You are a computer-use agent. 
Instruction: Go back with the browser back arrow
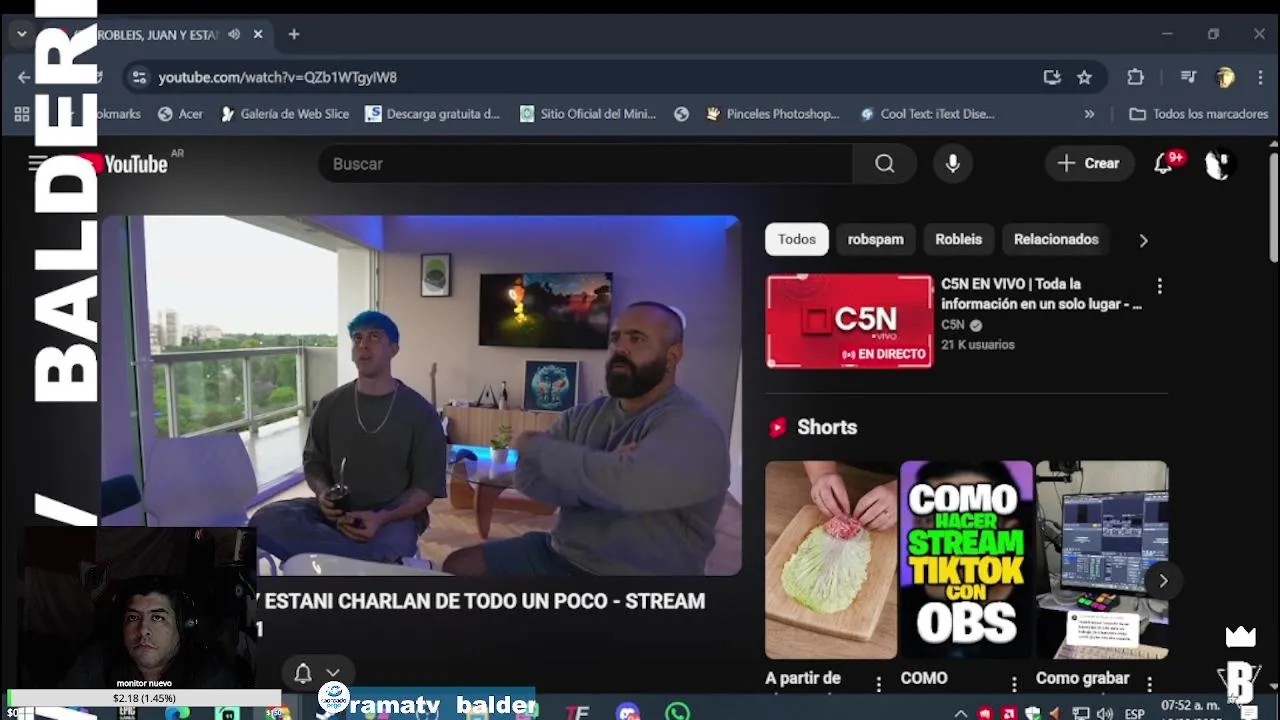24,77
